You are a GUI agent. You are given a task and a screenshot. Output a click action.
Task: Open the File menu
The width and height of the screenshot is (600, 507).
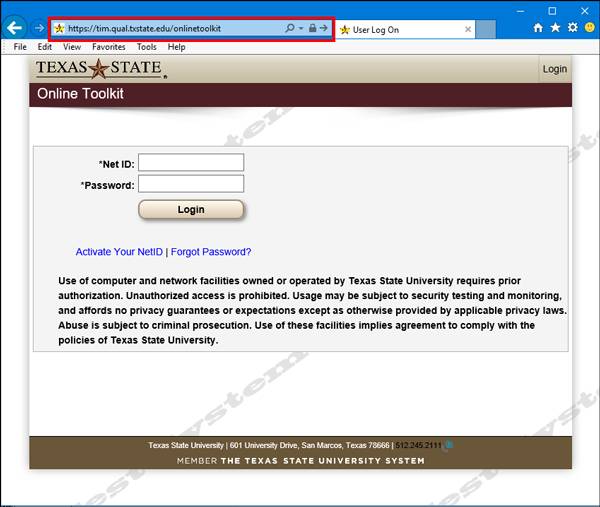click(20, 47)
